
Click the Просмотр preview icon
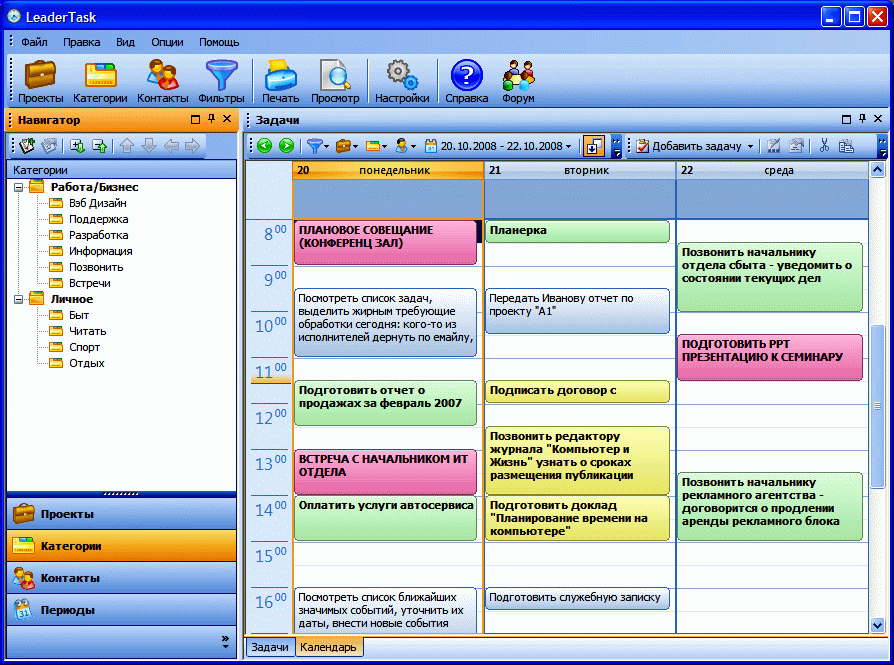[335, 82]
